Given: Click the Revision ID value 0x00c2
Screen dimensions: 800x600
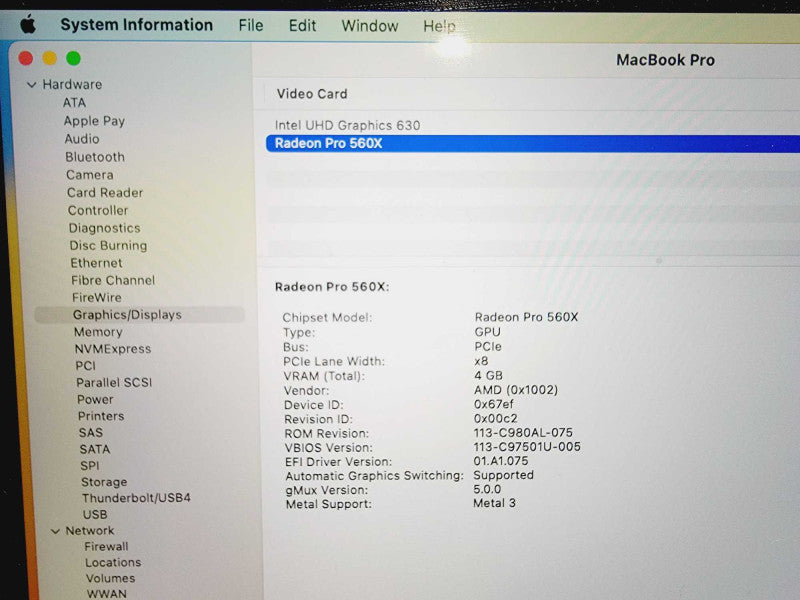Looking at the screenshot, I should point(495,419).
